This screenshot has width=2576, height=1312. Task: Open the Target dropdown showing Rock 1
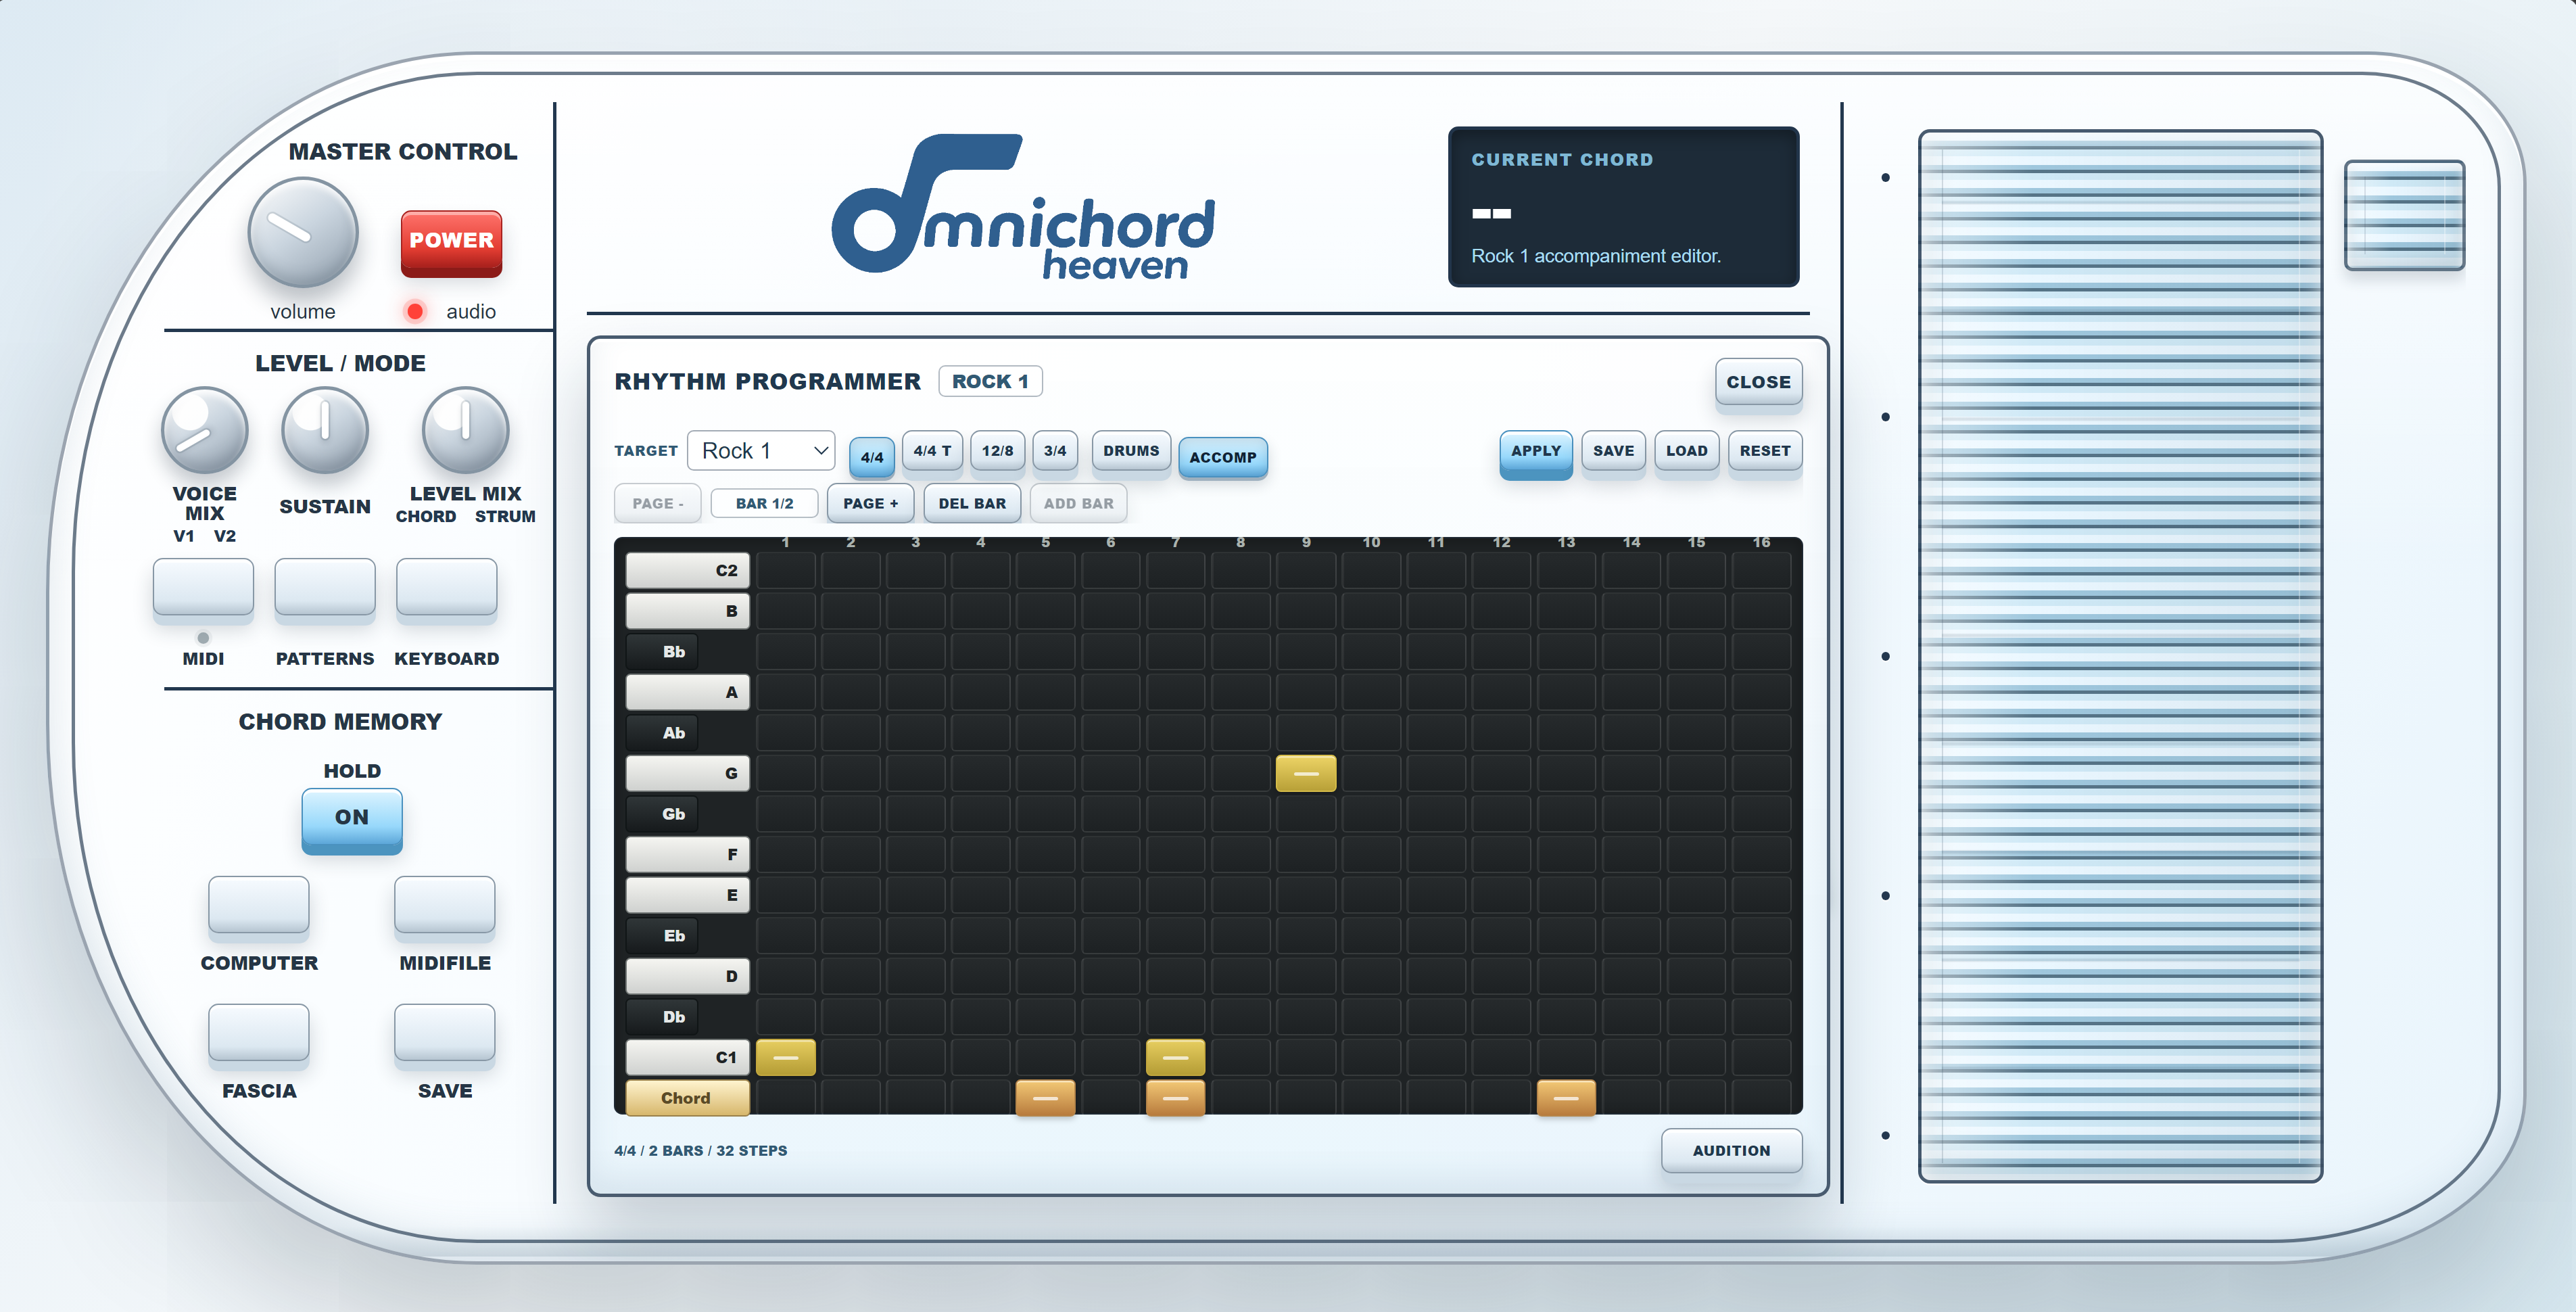[x=761, y=451]
